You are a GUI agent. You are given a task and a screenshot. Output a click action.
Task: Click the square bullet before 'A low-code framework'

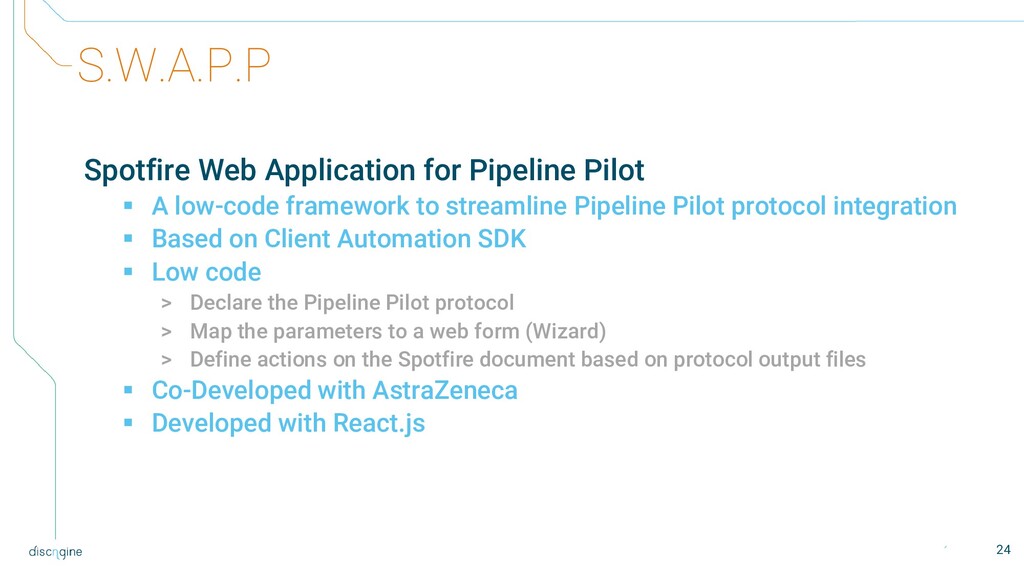tap(128, 208)
